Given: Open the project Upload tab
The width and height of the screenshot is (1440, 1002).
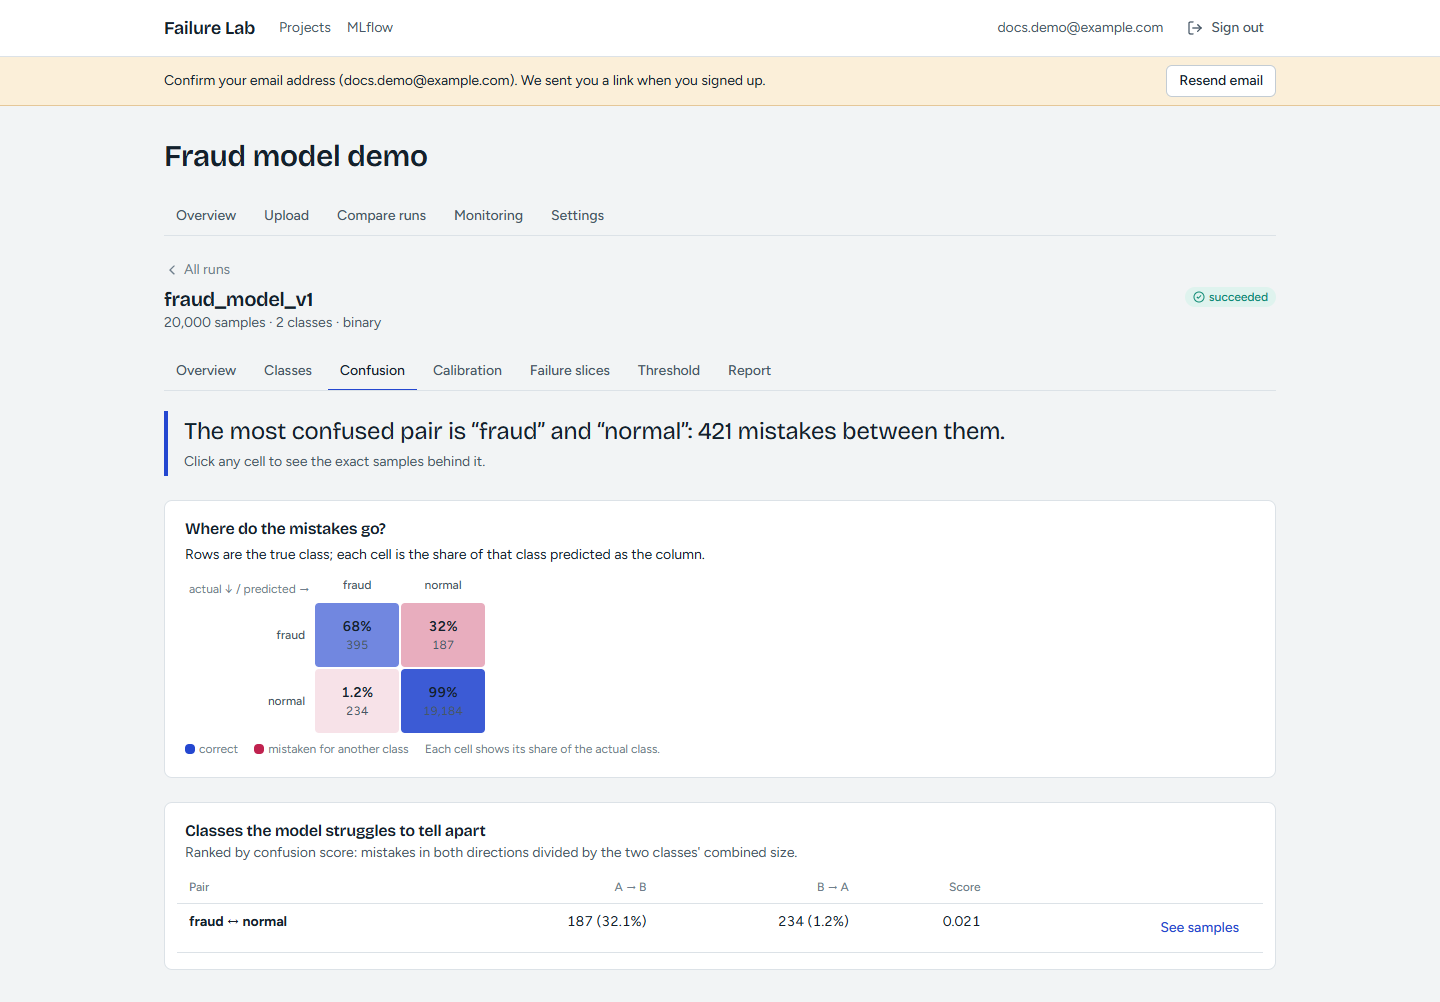Looking at the screenshot, I should pyautogui.click(x=286, y=215).
